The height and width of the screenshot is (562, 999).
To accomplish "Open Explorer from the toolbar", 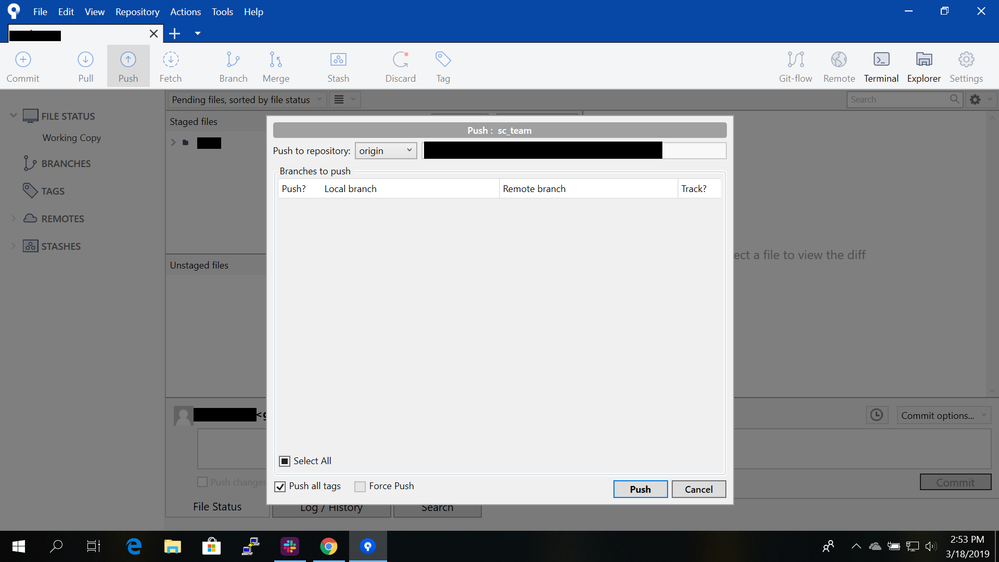I will click(x=924, y=66).
